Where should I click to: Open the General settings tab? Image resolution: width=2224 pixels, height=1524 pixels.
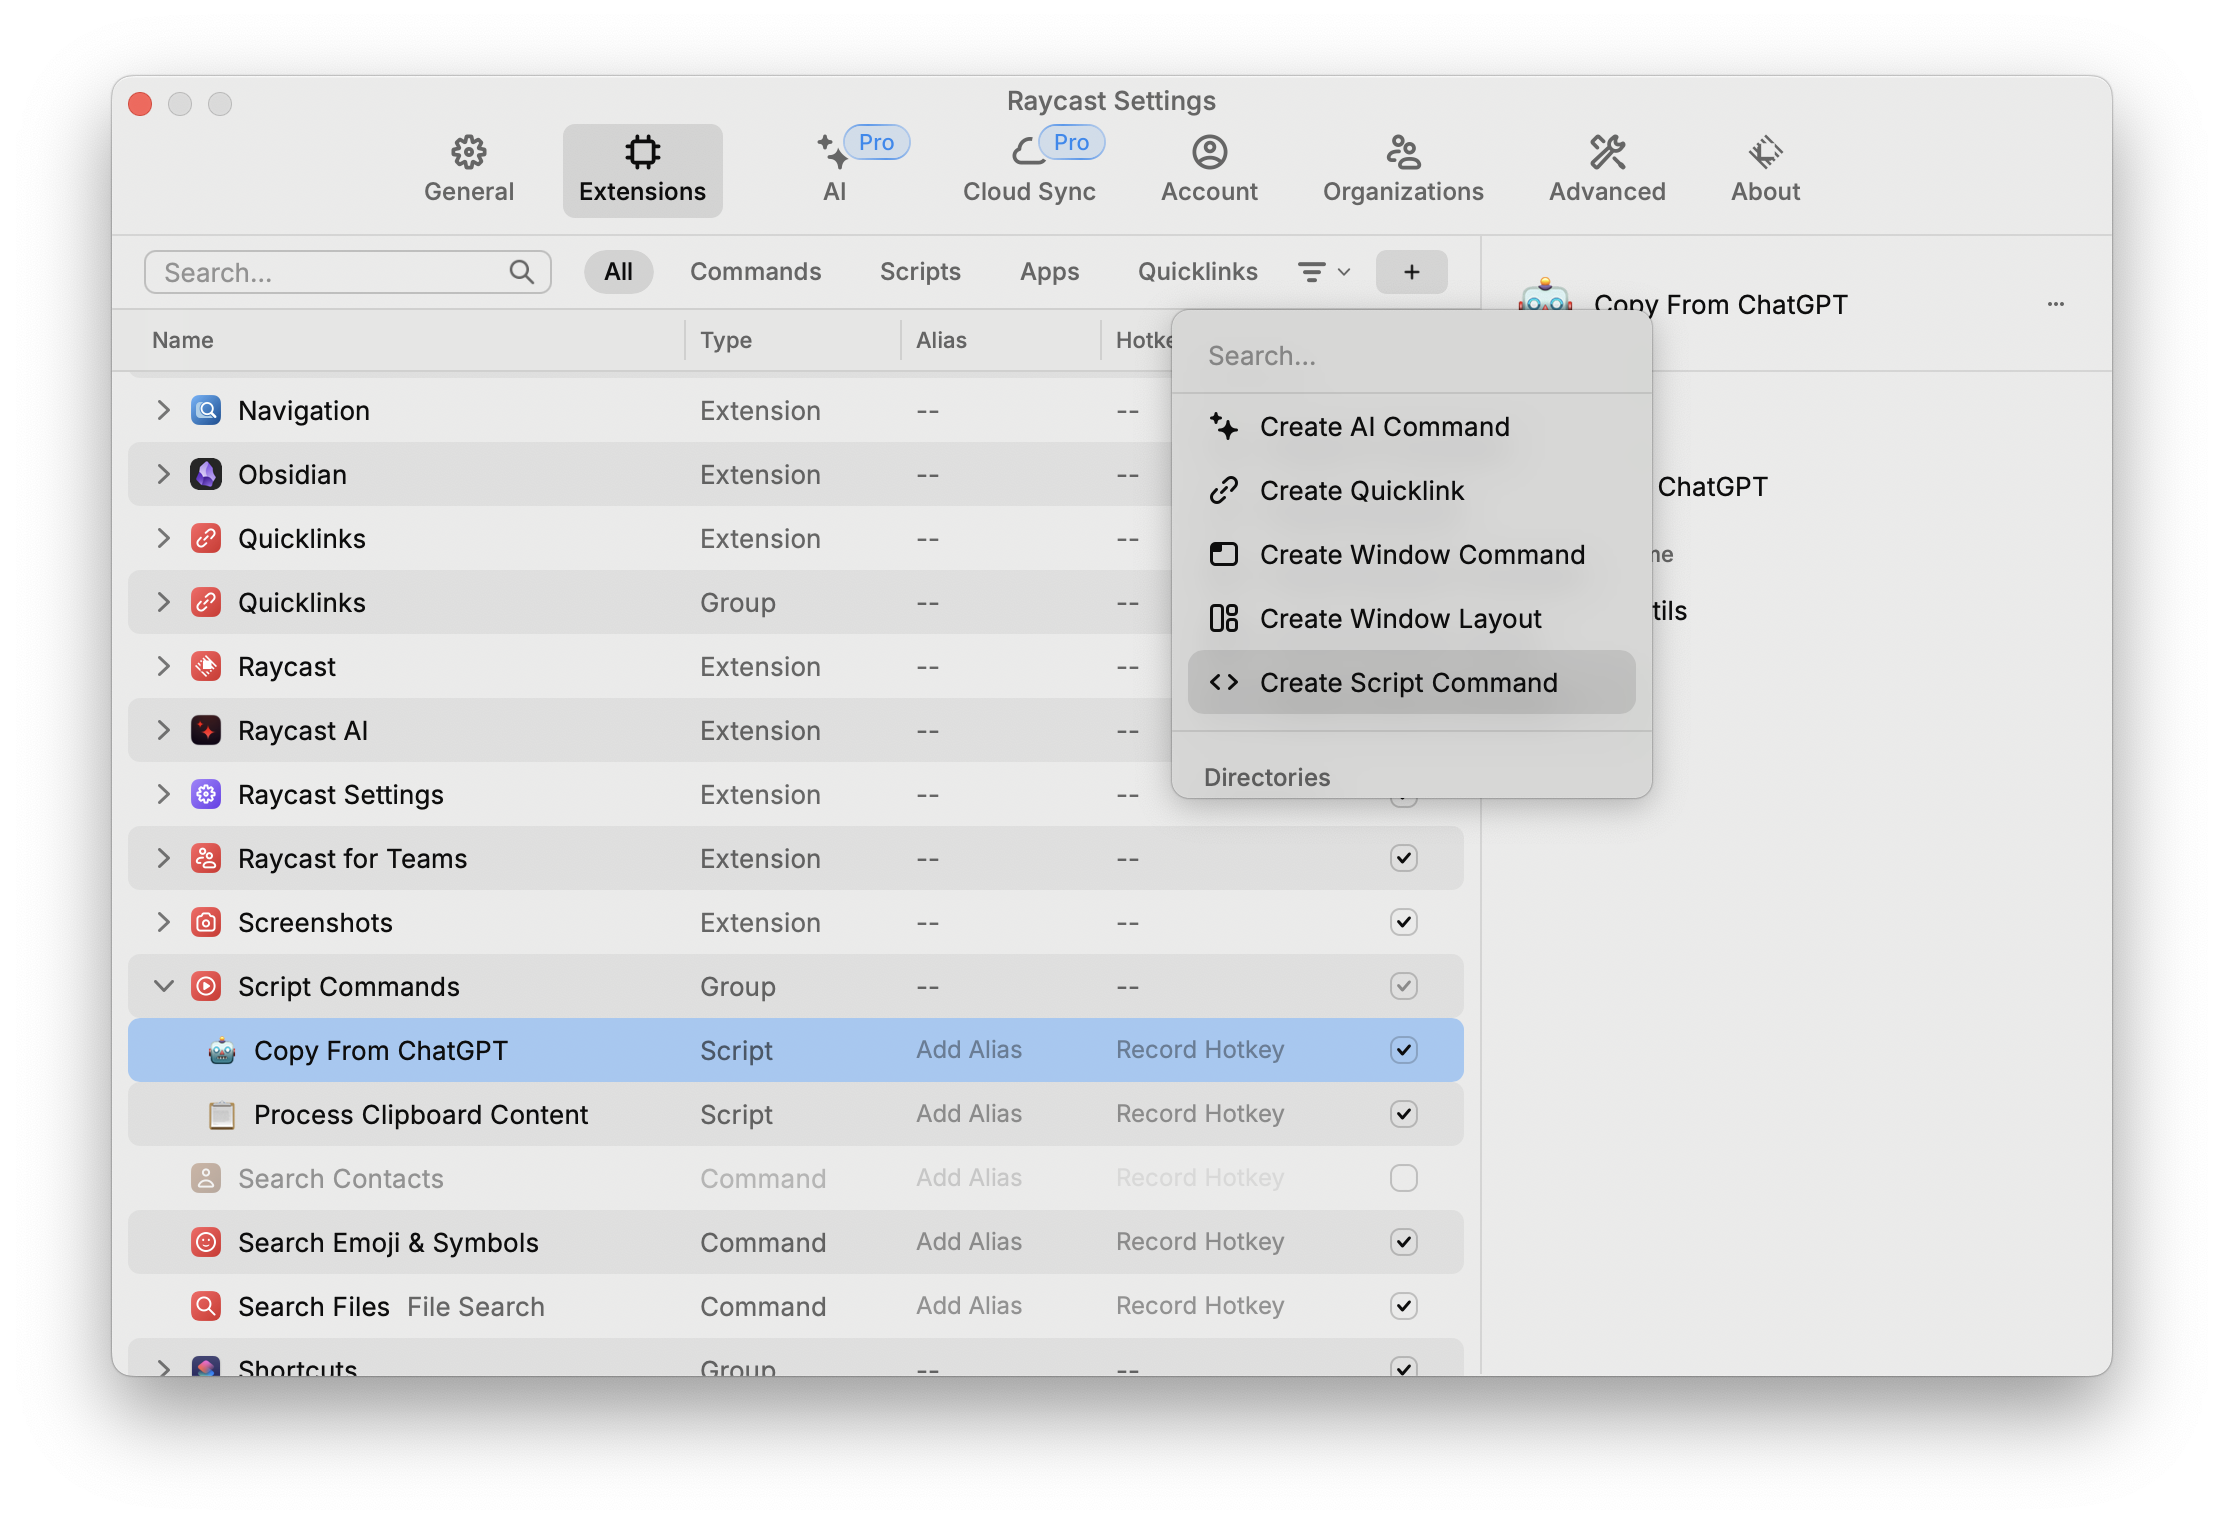point(468,170)
